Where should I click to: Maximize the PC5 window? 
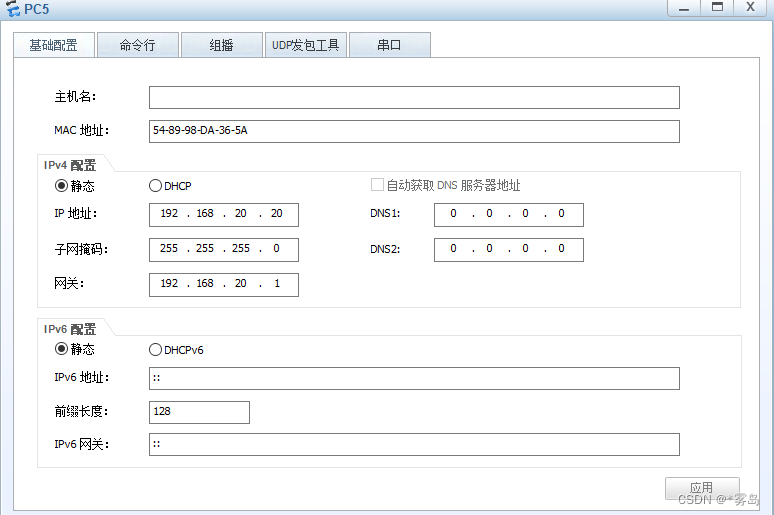click(x=717, y=8)
